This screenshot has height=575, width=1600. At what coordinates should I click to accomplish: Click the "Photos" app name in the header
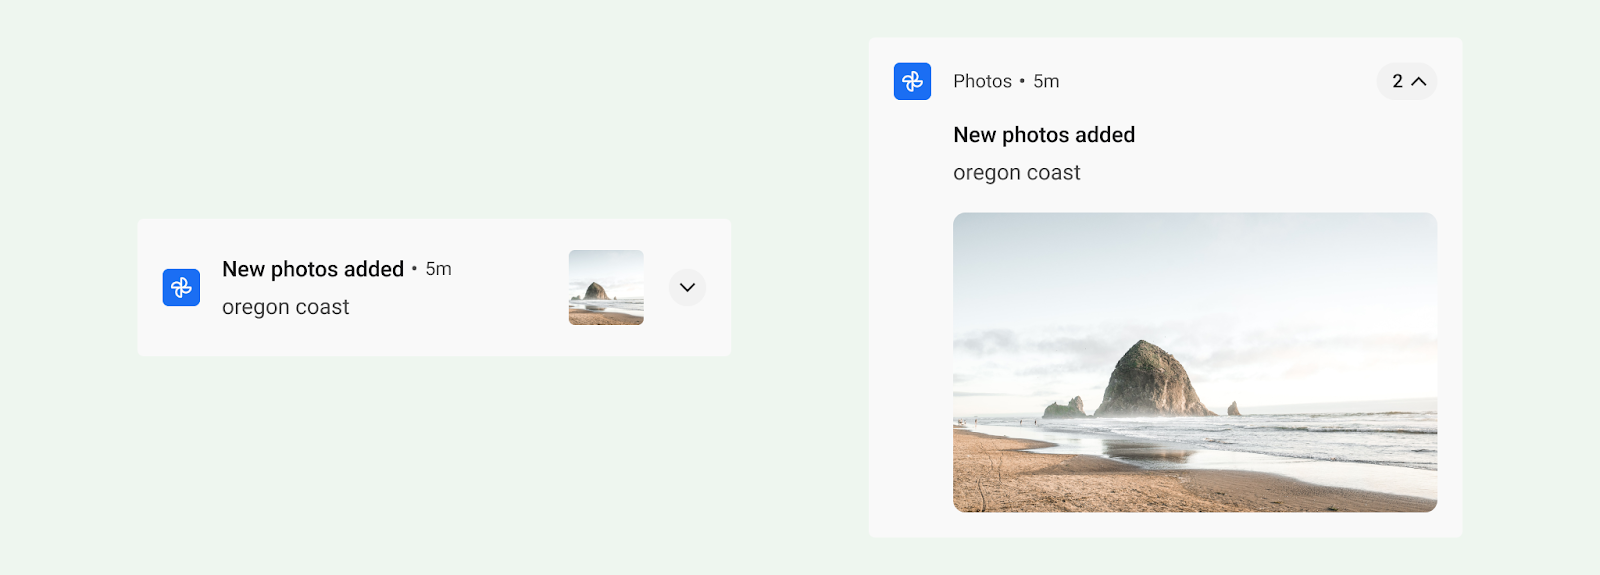tap(982, 81)
